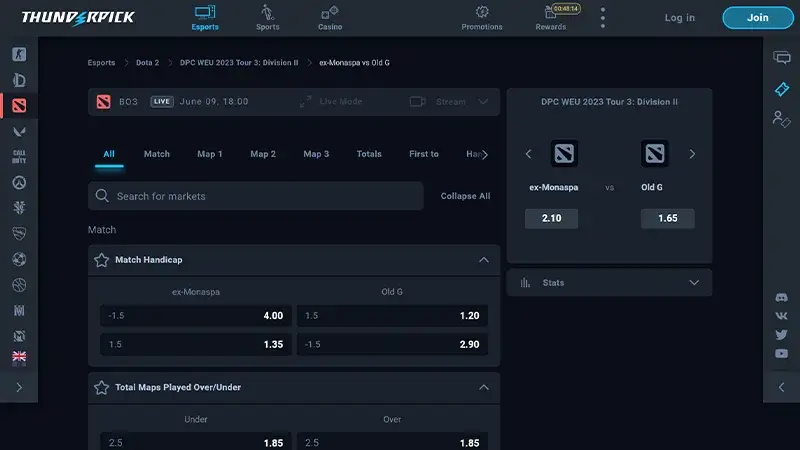The height and width of the screenshot is (450, 800).
Task: Select the Match tab
Action: point(157,154)
